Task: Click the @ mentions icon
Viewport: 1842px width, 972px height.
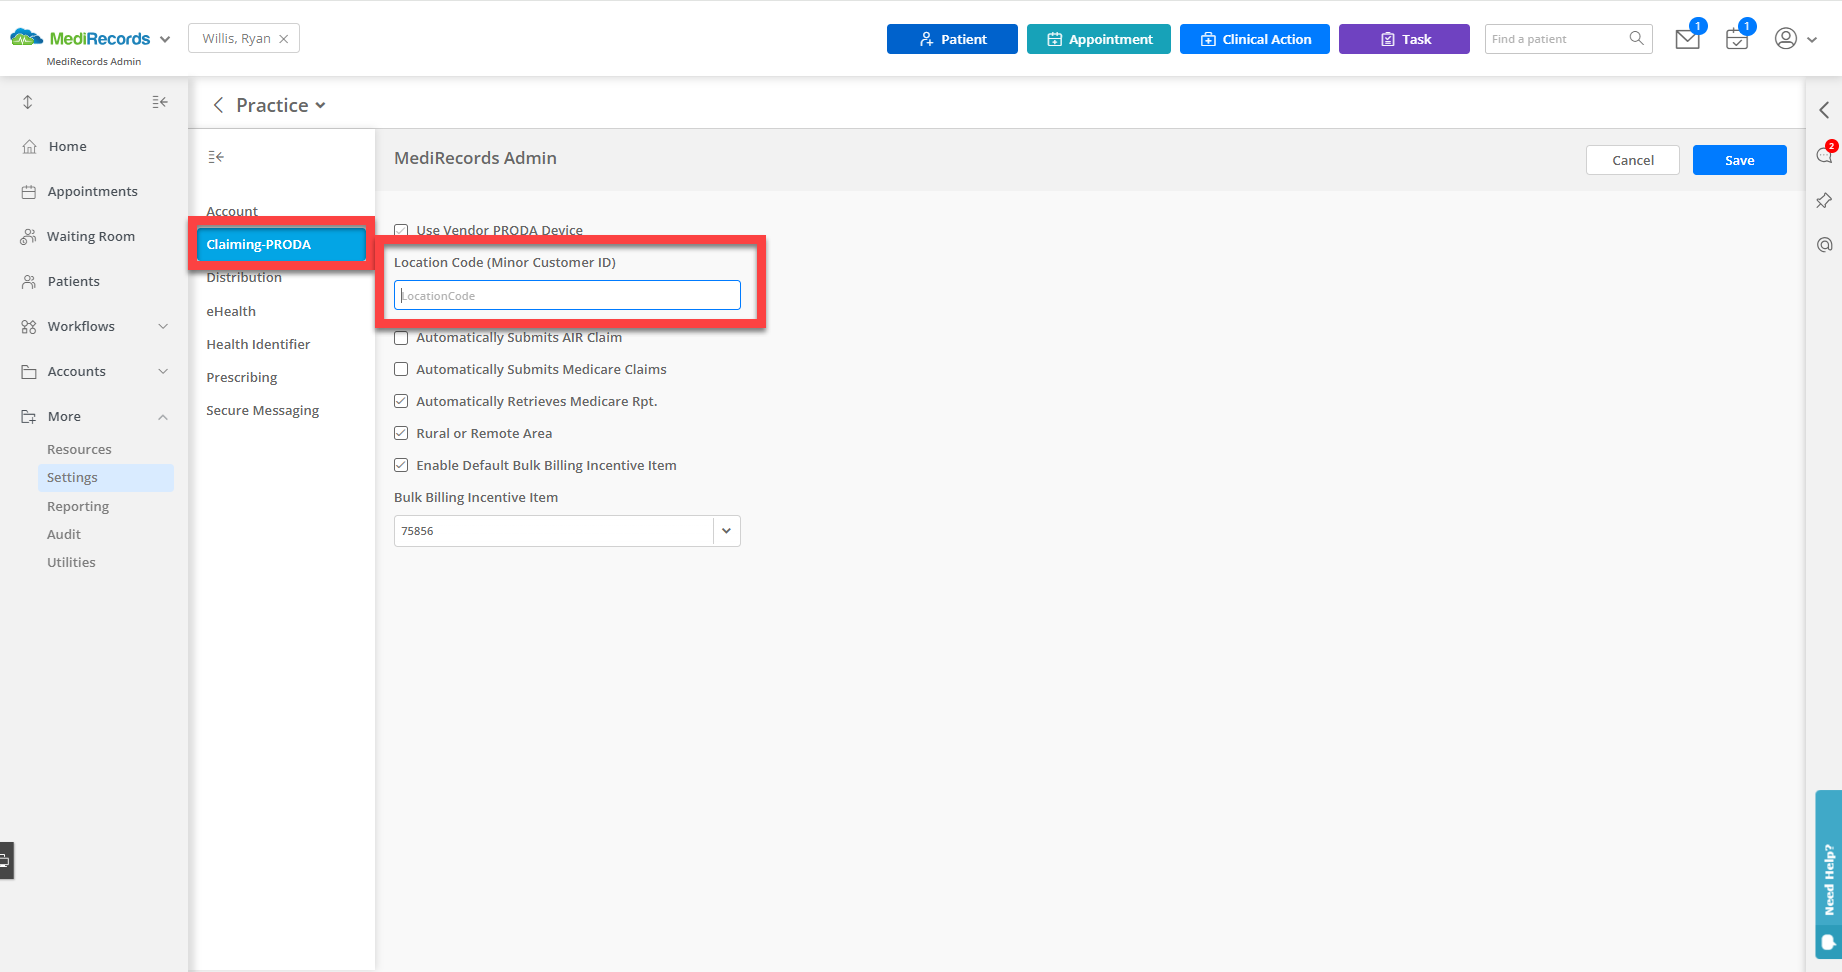Action: click(x=1824, y=245)
